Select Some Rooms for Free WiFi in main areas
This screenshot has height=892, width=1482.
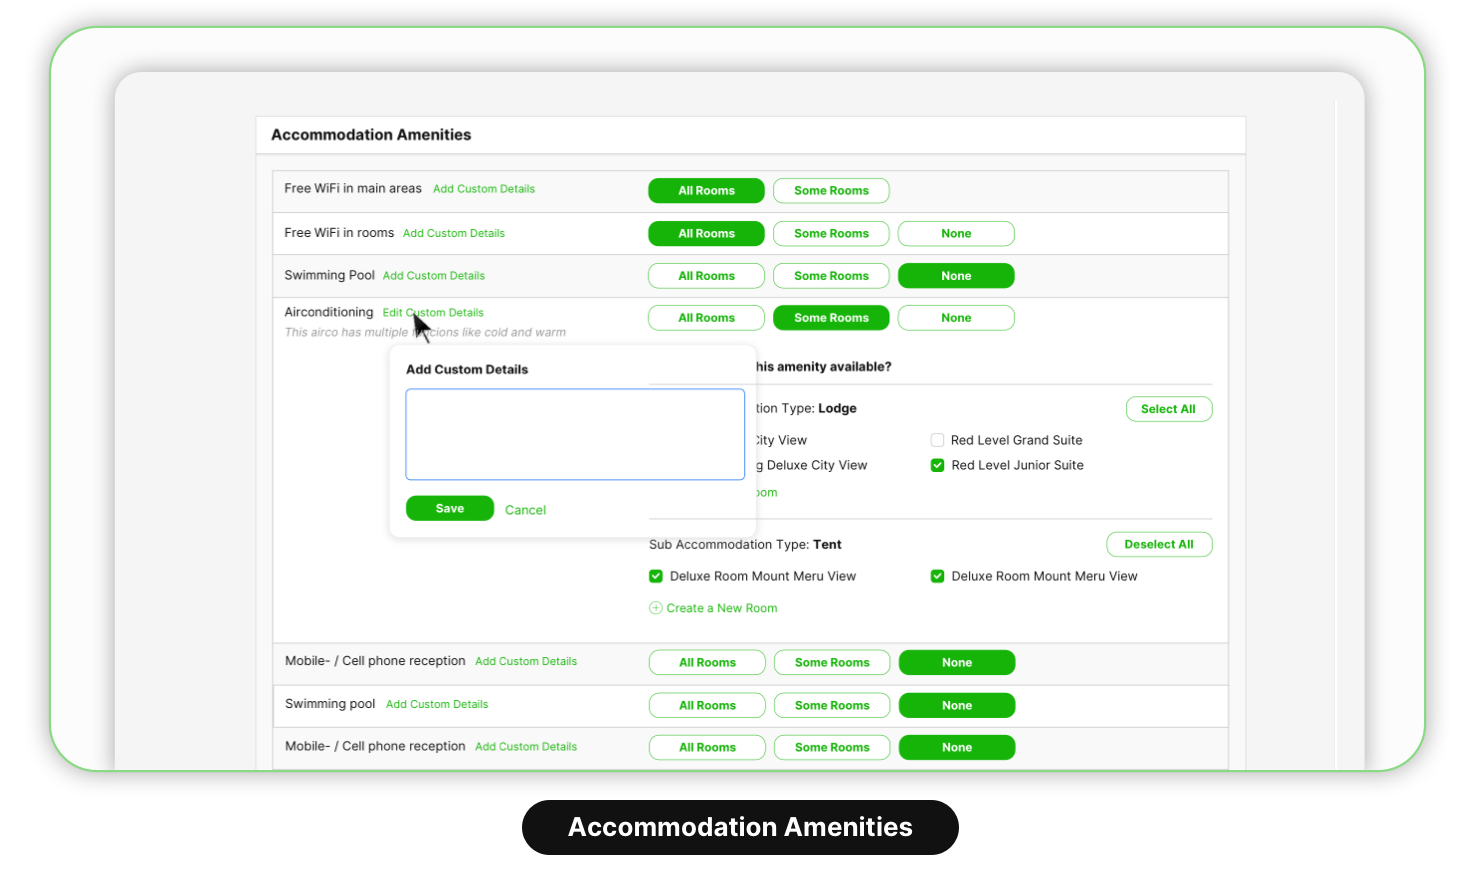tap(831, 191)
